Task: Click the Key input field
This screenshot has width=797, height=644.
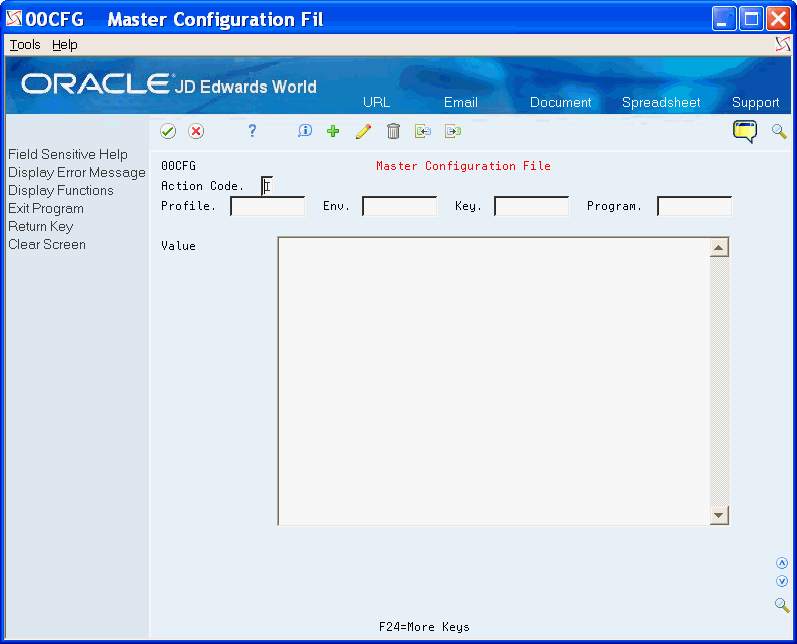Action: click(x=532, y=206)
